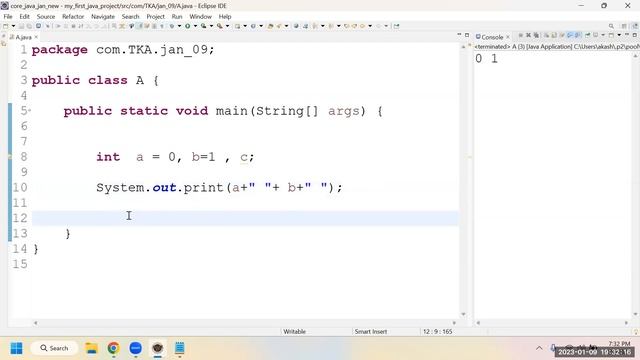Minimize the editor area
Image resolution: width=640 pixels, height=360 pixels.
pos(459,35)
